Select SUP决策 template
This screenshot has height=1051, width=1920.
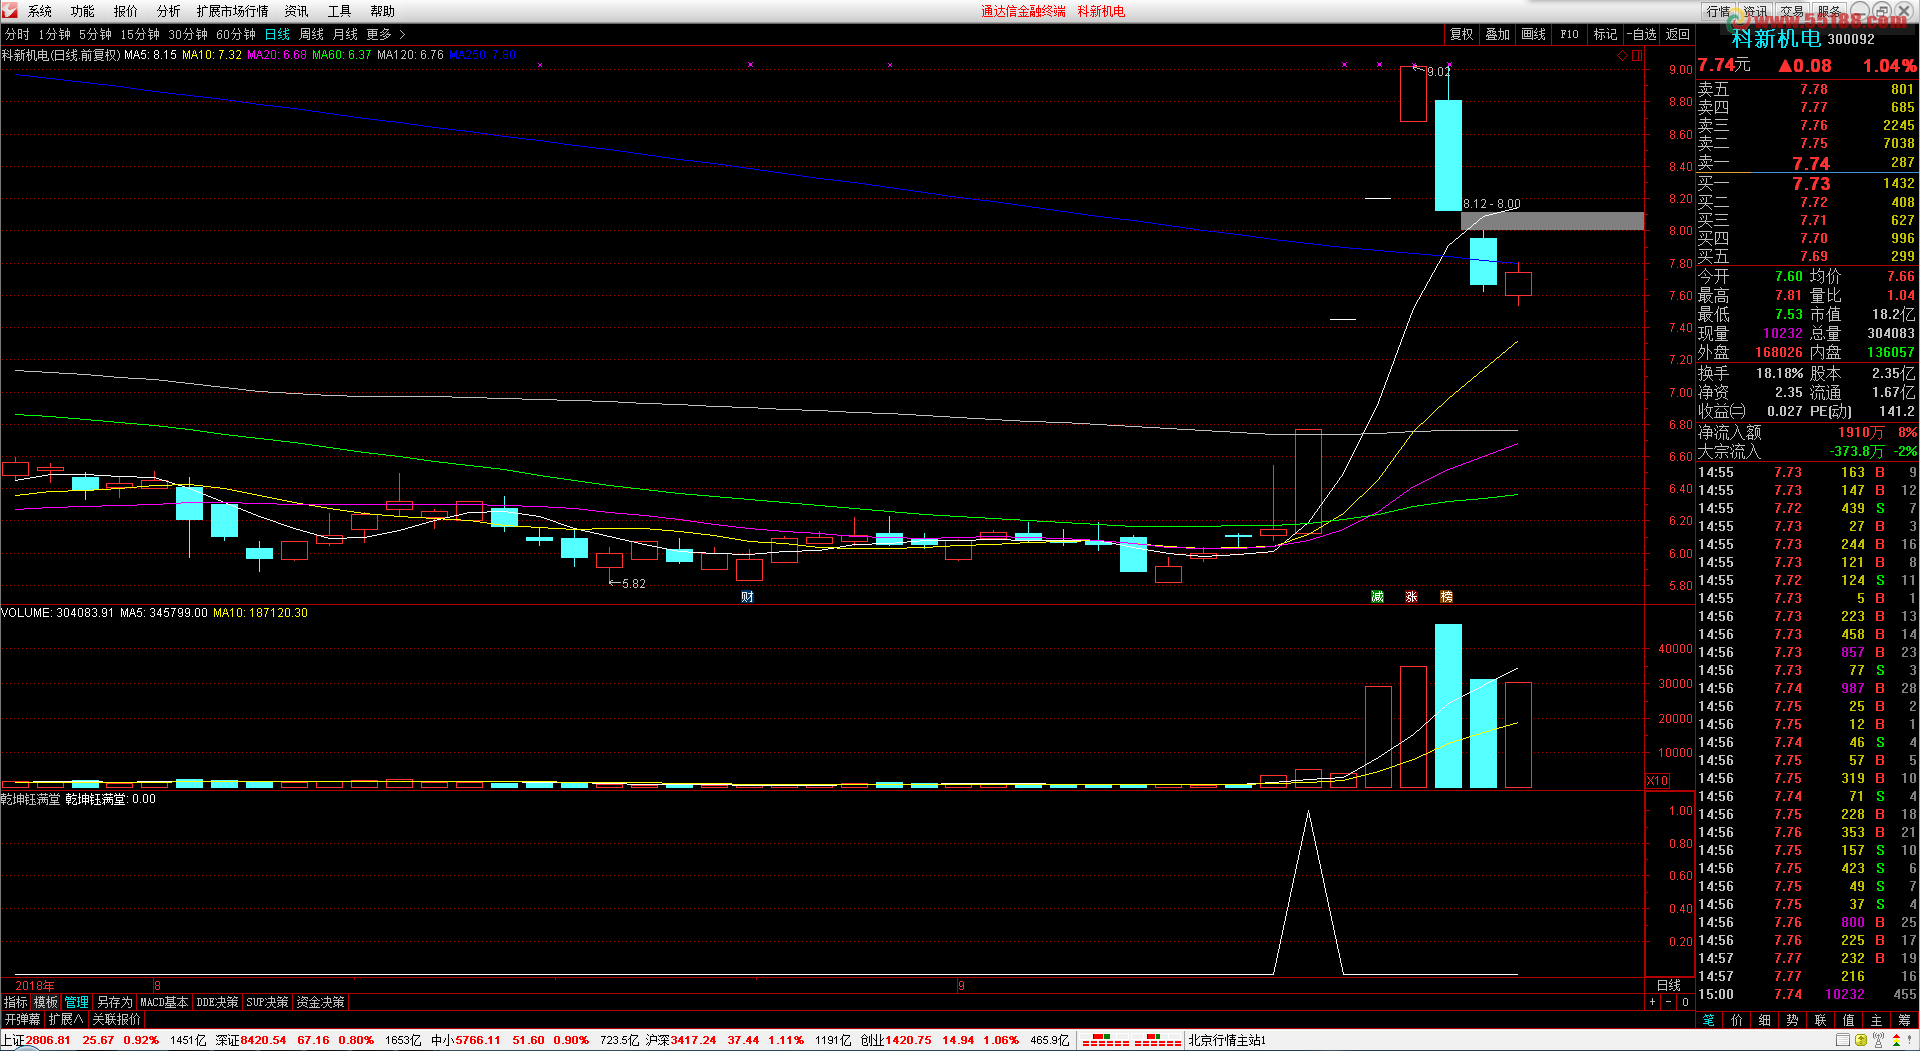[x=268, y=1002]
